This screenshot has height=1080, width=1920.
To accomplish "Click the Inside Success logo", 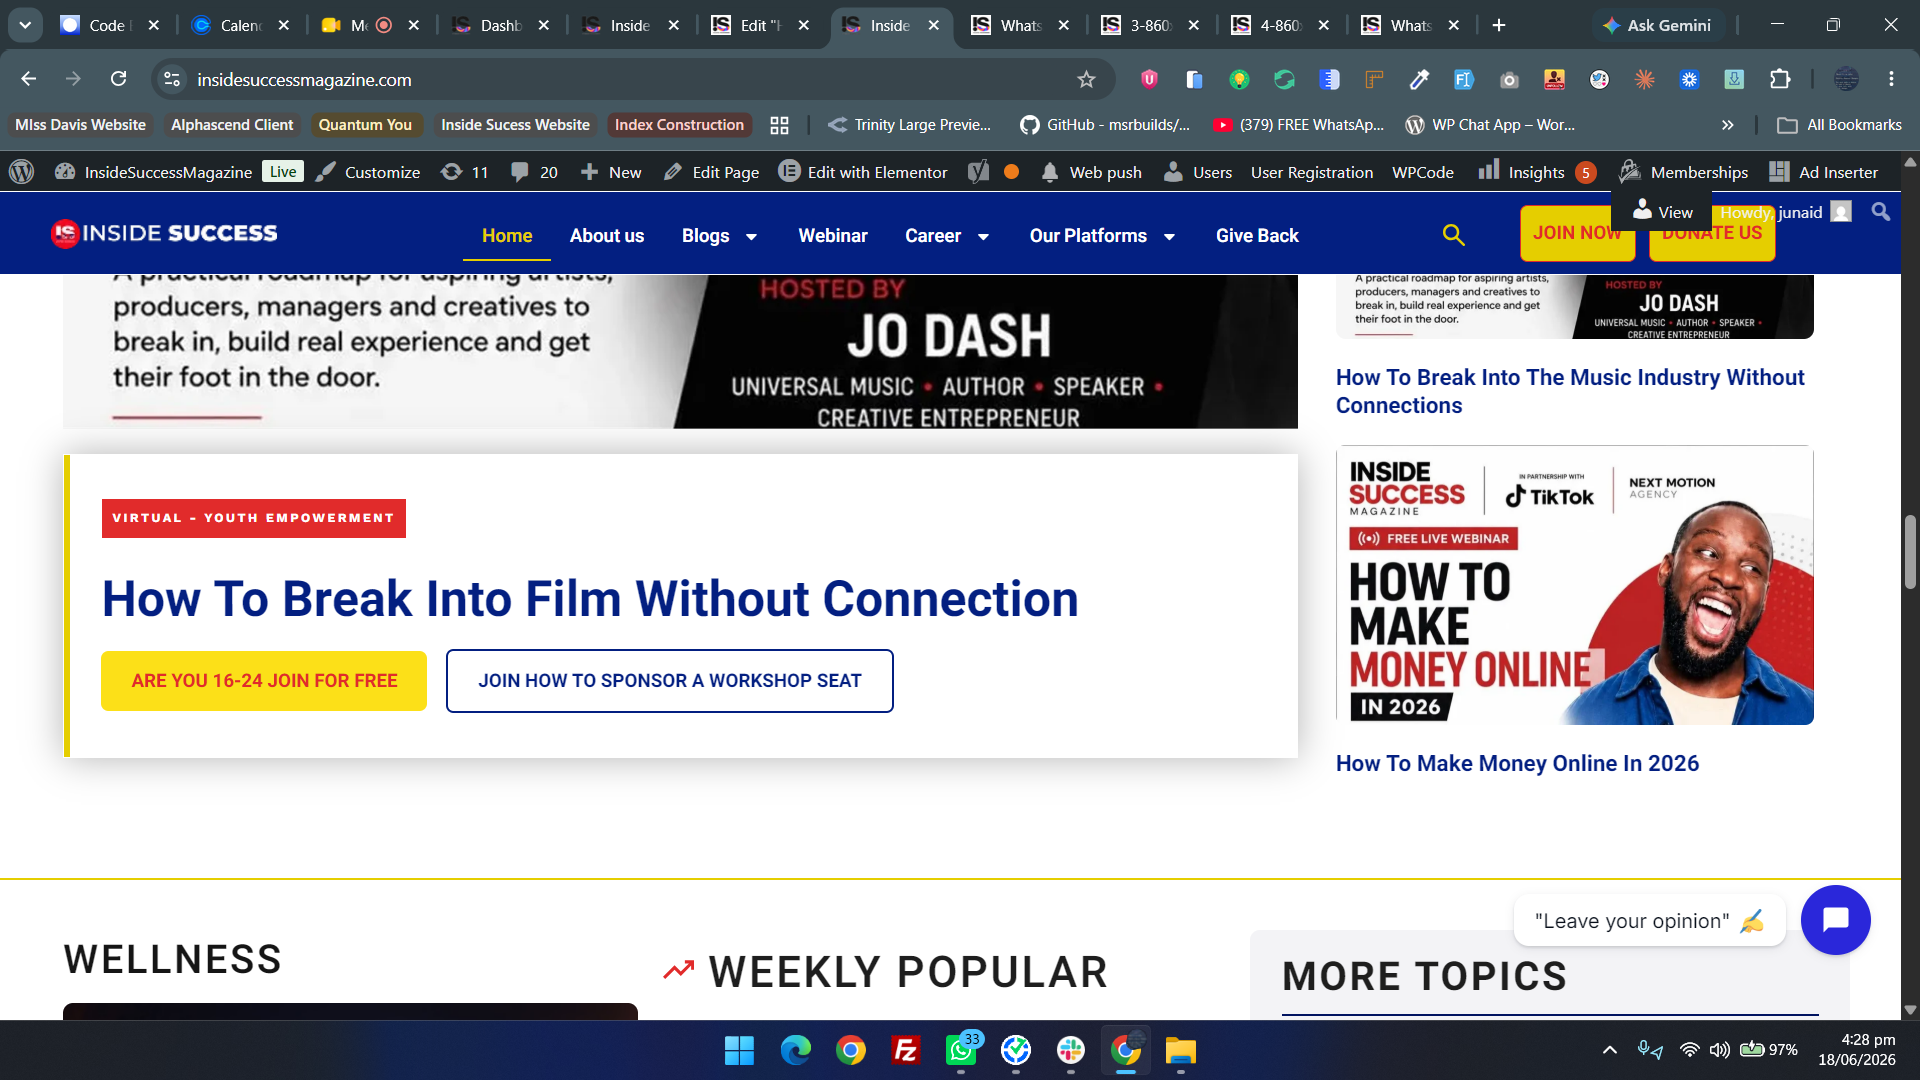I will 164,233.
